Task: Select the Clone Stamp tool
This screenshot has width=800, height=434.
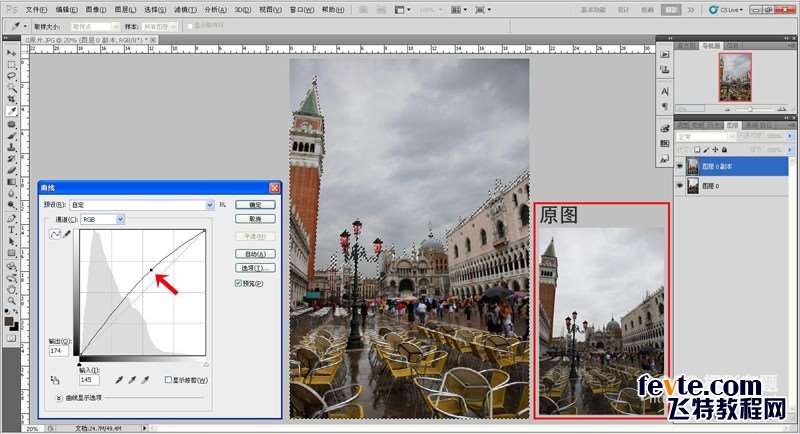Action: (11, 147)
